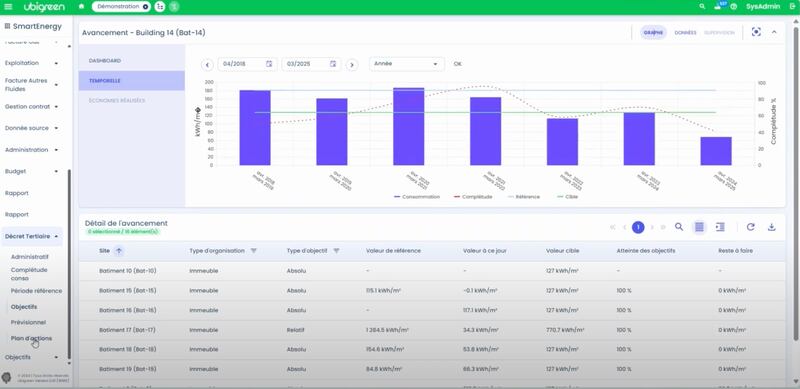Open global search in top bar
The image size is (800, 389).
(703, 7)
